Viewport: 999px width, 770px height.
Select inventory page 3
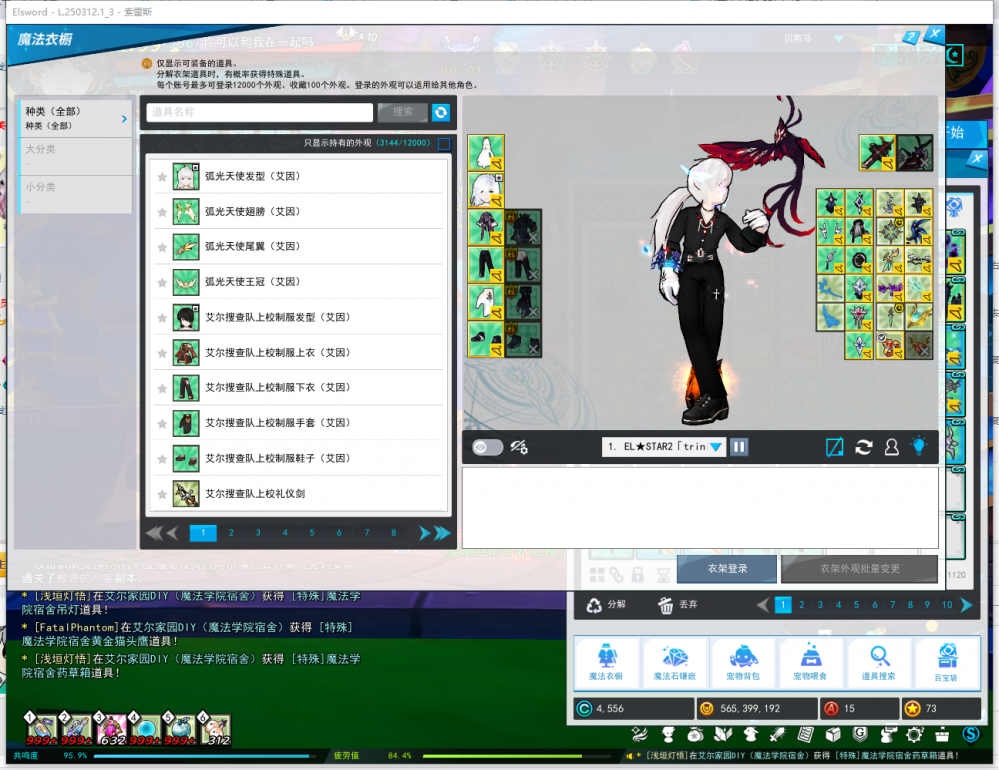(x=820, y=605)
